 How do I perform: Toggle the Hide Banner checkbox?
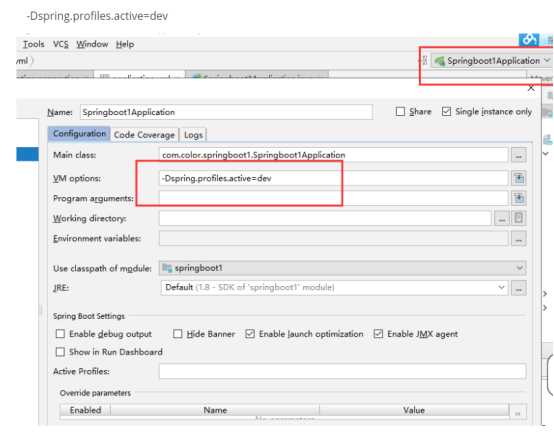pyautogui.click(x=178, y=334)
